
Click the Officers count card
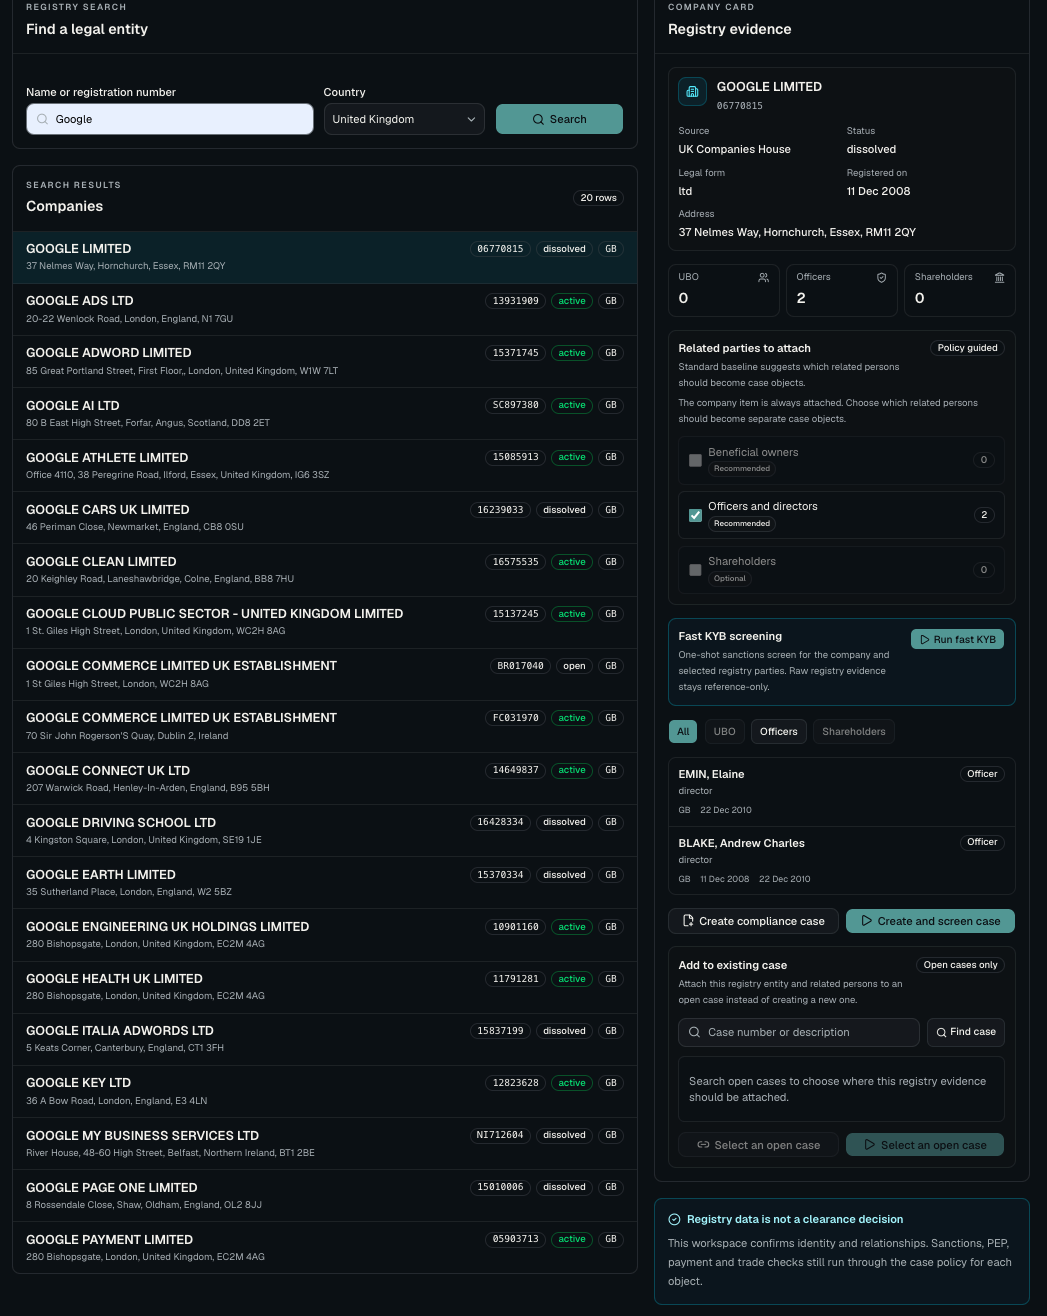pyautogui.click(x=841, y=290)
